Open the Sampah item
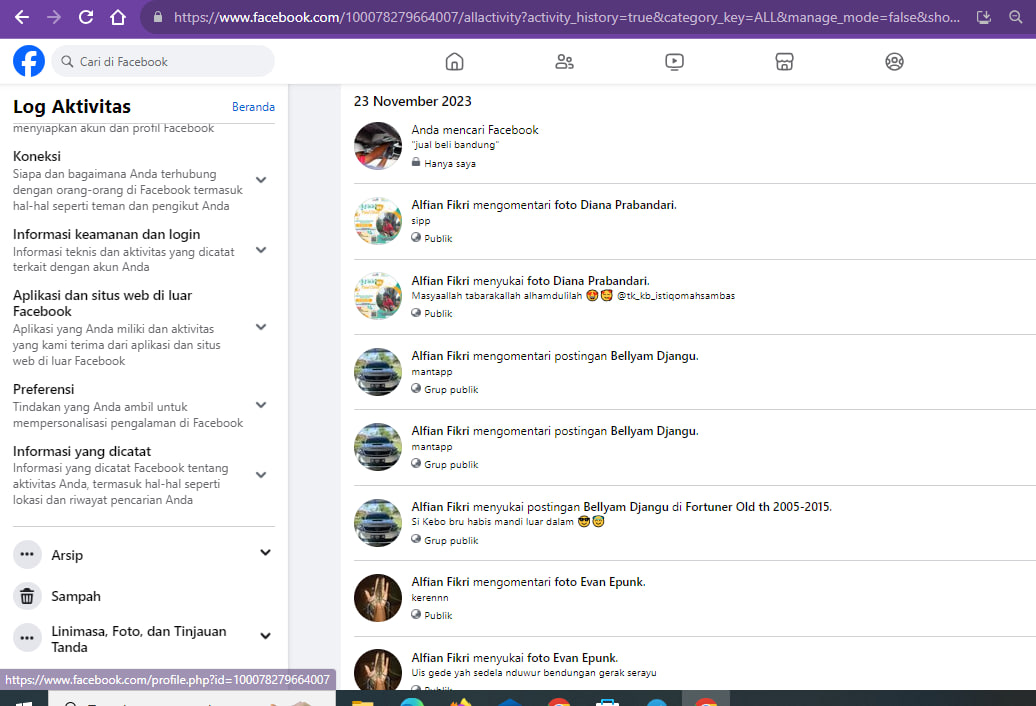The height and width of the screenshot is (706, 1036). [x=144, y=596]
